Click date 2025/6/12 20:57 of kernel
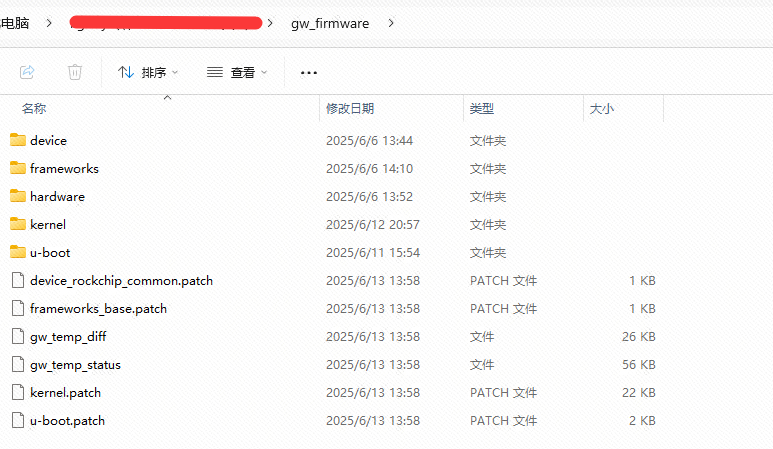Screen dimensions: 773x449 point(373,225)
